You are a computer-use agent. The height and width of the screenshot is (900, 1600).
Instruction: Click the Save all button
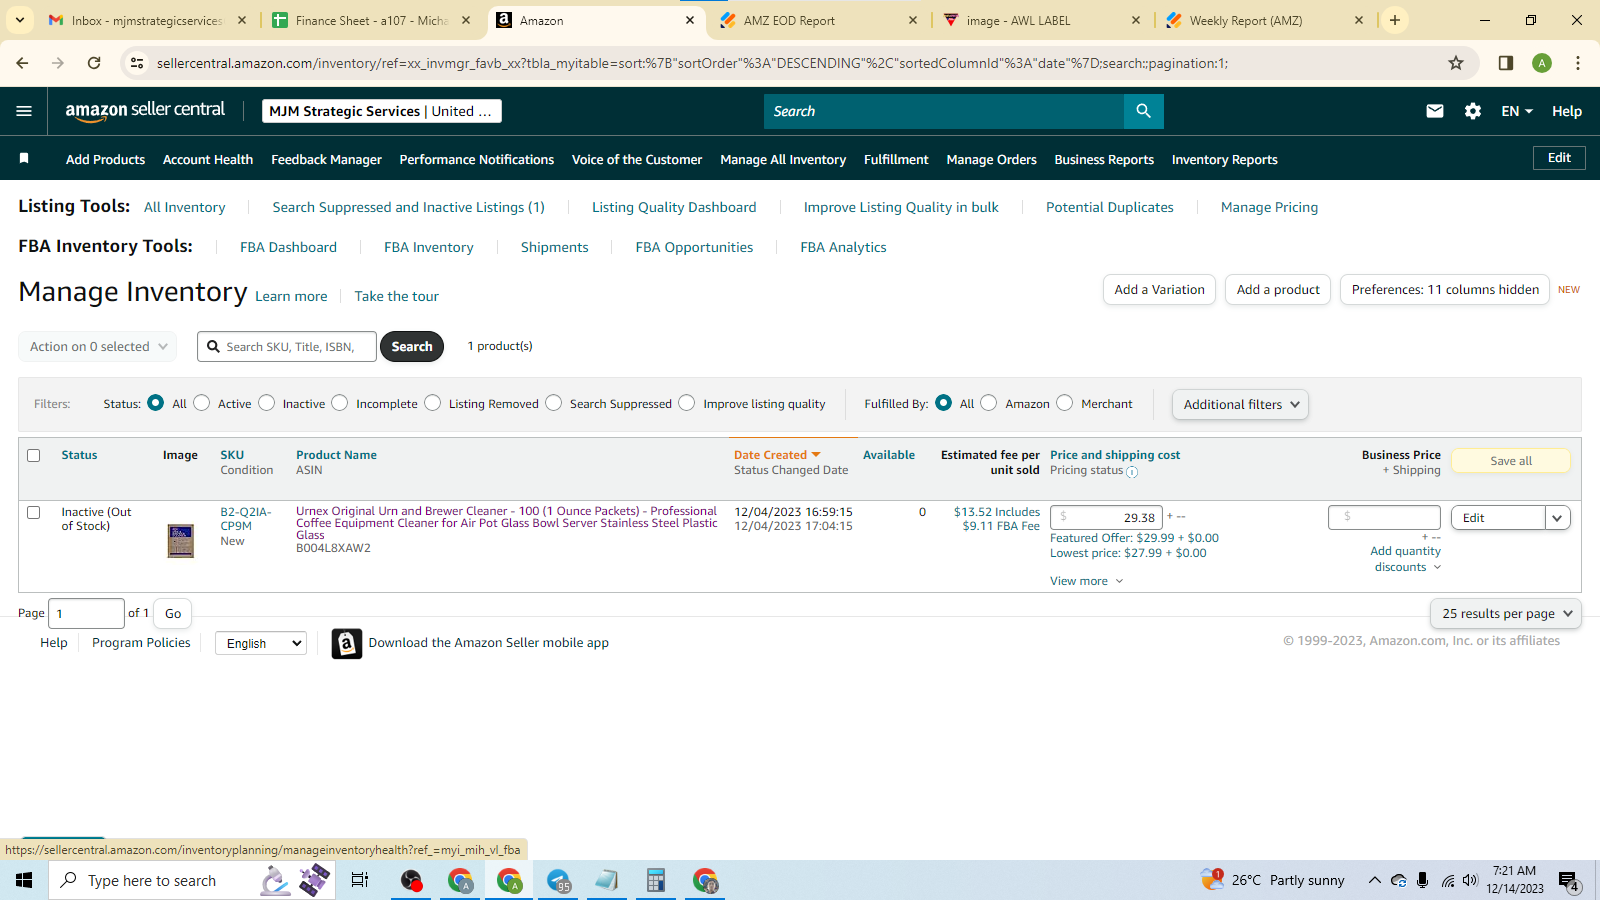[x=1510, y=461]
